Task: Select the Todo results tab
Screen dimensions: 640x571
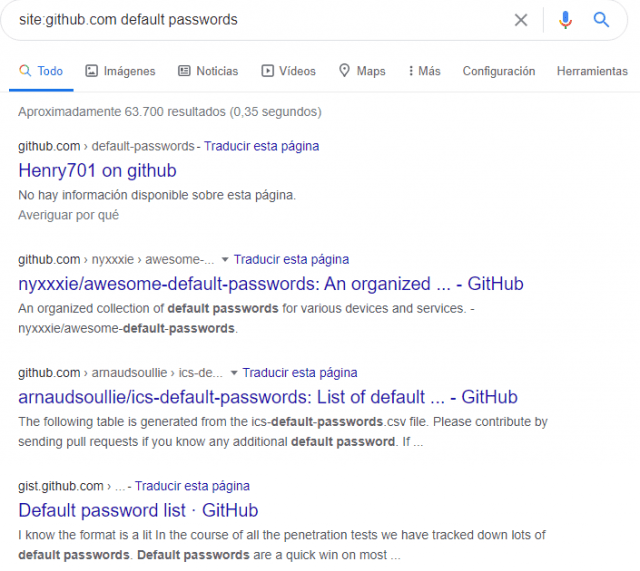Action: coord(41,71)
